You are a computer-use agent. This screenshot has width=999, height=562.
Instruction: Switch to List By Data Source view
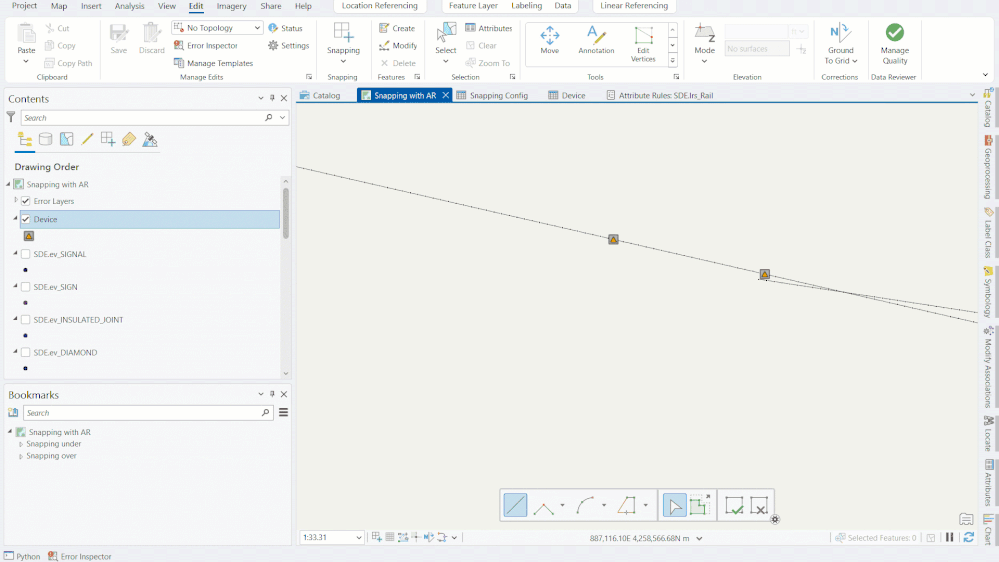coord(46,140)
